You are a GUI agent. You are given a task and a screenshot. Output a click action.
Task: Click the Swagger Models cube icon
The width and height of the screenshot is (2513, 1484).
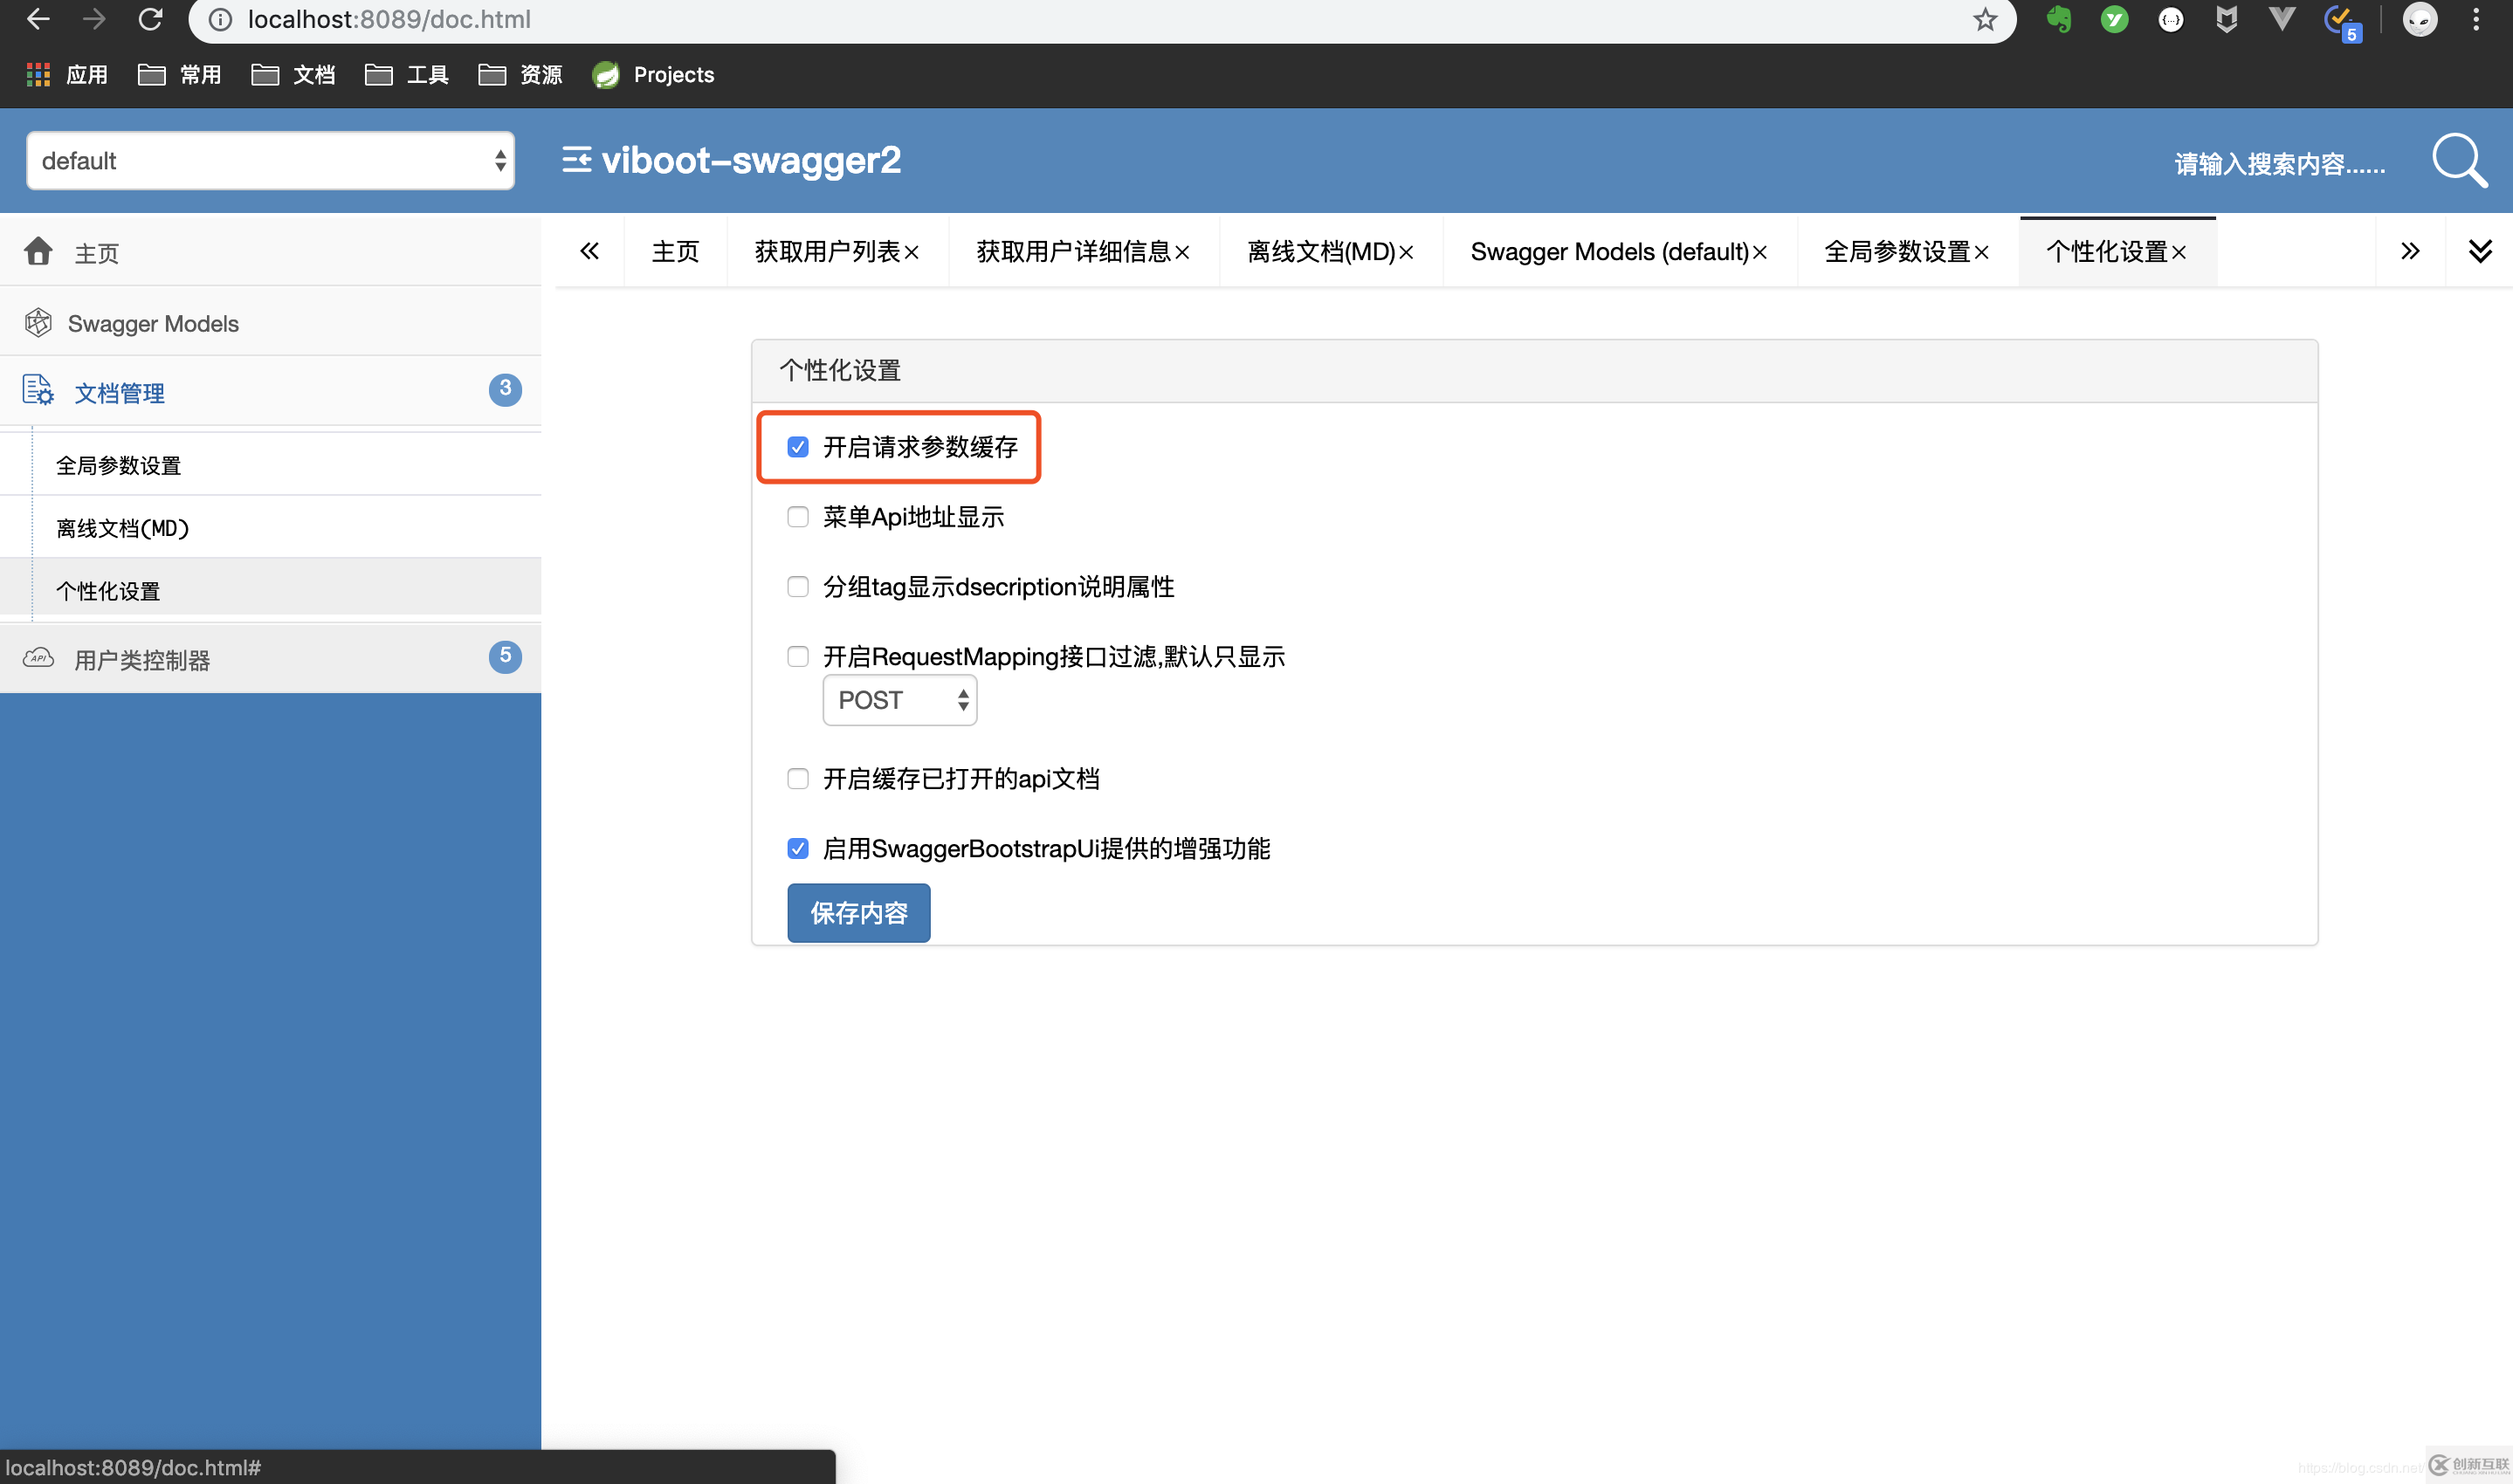coord(38,323)
